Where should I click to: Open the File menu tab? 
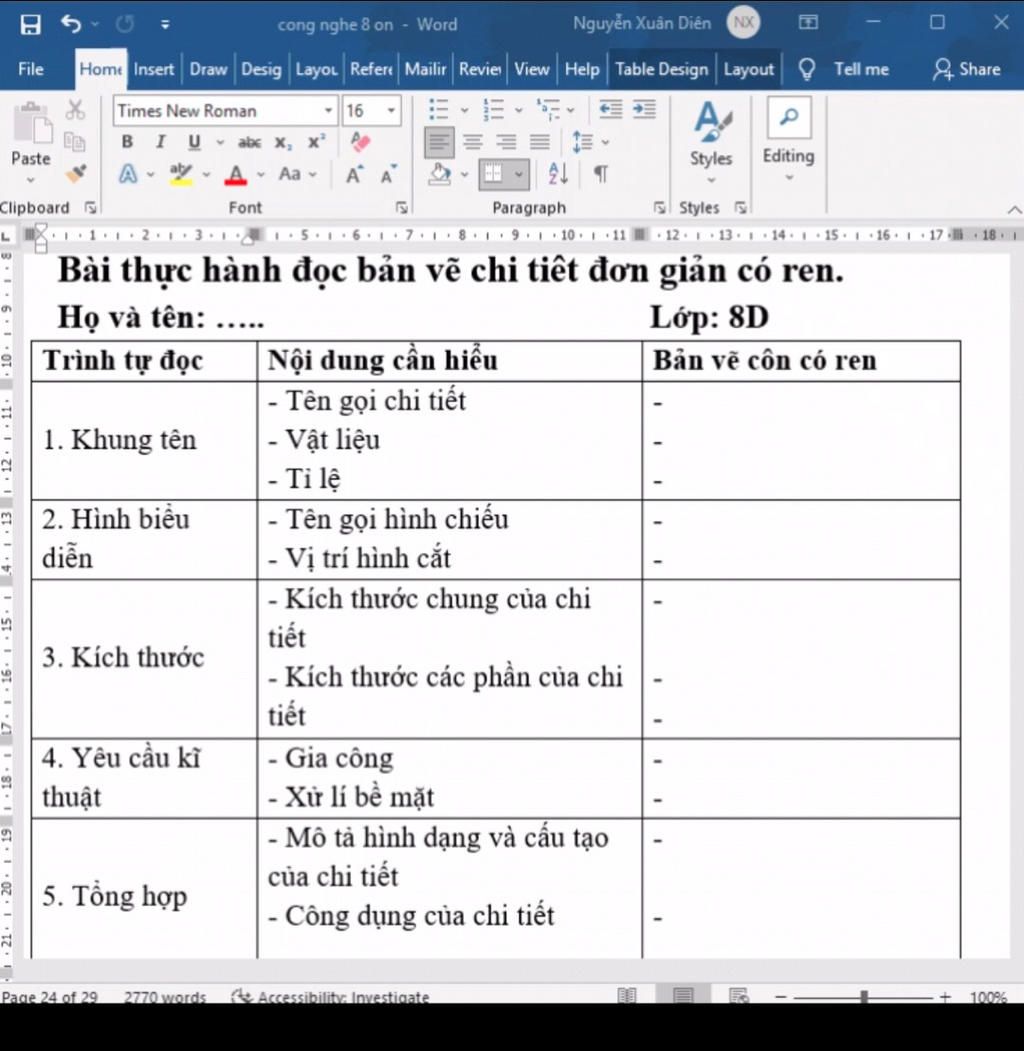pyautogui.click(x=31, y=69)
